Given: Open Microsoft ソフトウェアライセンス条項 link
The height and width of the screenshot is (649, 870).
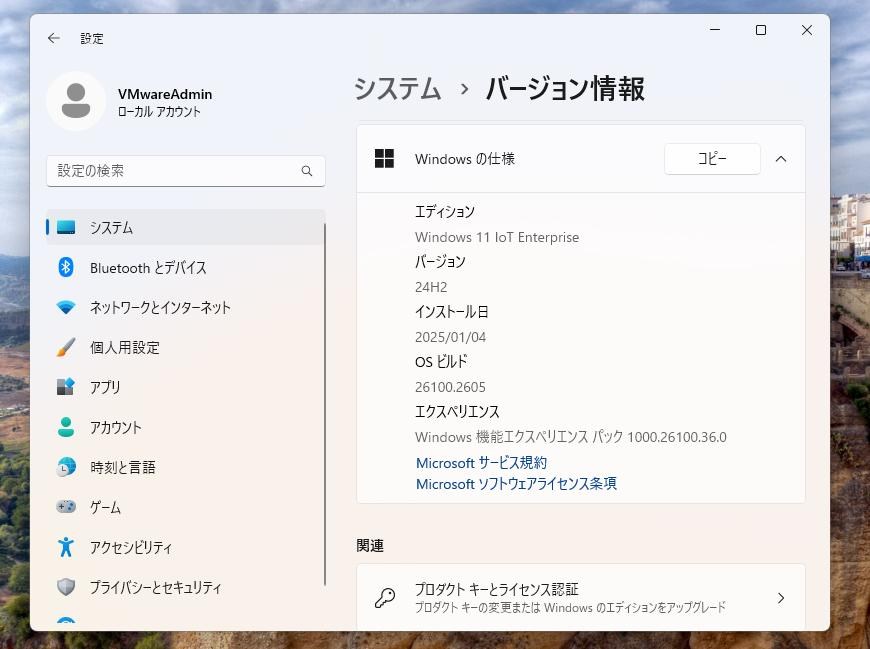Looking at the screenshot, I should coord(516,484).
